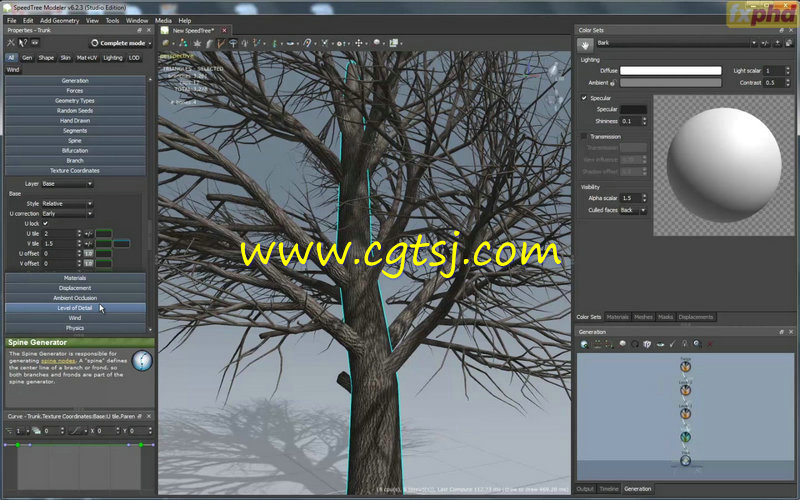Expand the Physics property group
This screenshot has height=500, width=800.
coord(75,328)
